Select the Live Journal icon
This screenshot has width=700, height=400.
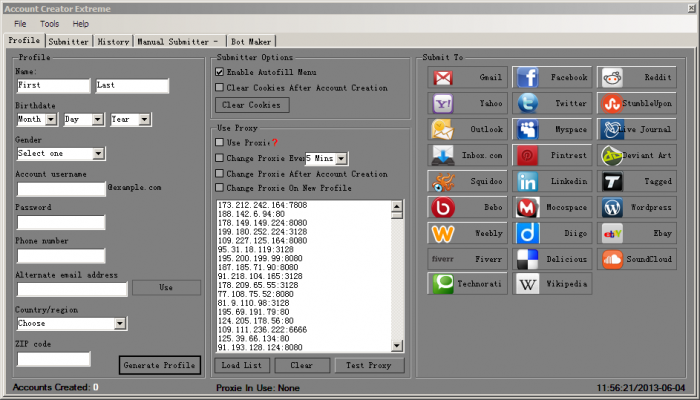pos(612,129)
